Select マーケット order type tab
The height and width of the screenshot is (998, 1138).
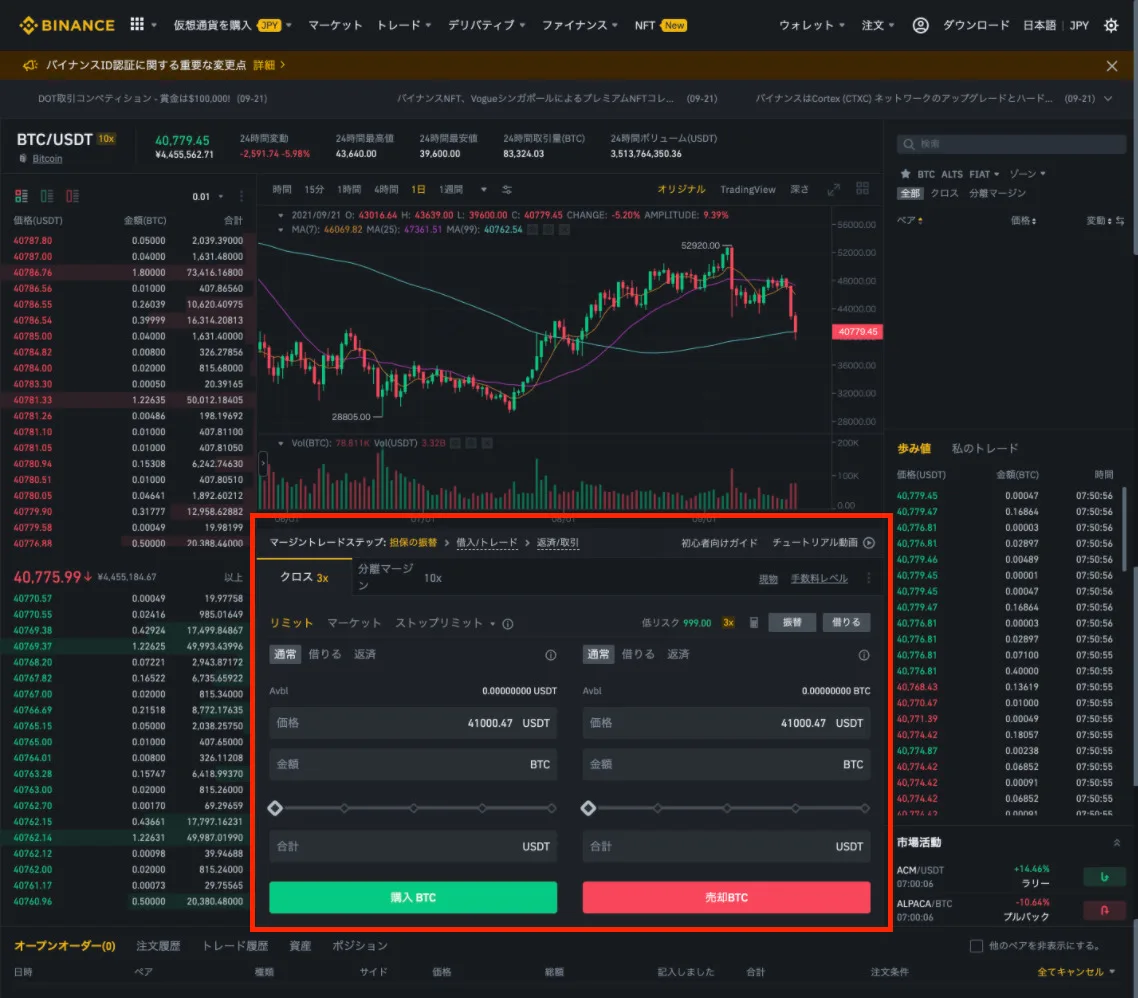point(353,623)
